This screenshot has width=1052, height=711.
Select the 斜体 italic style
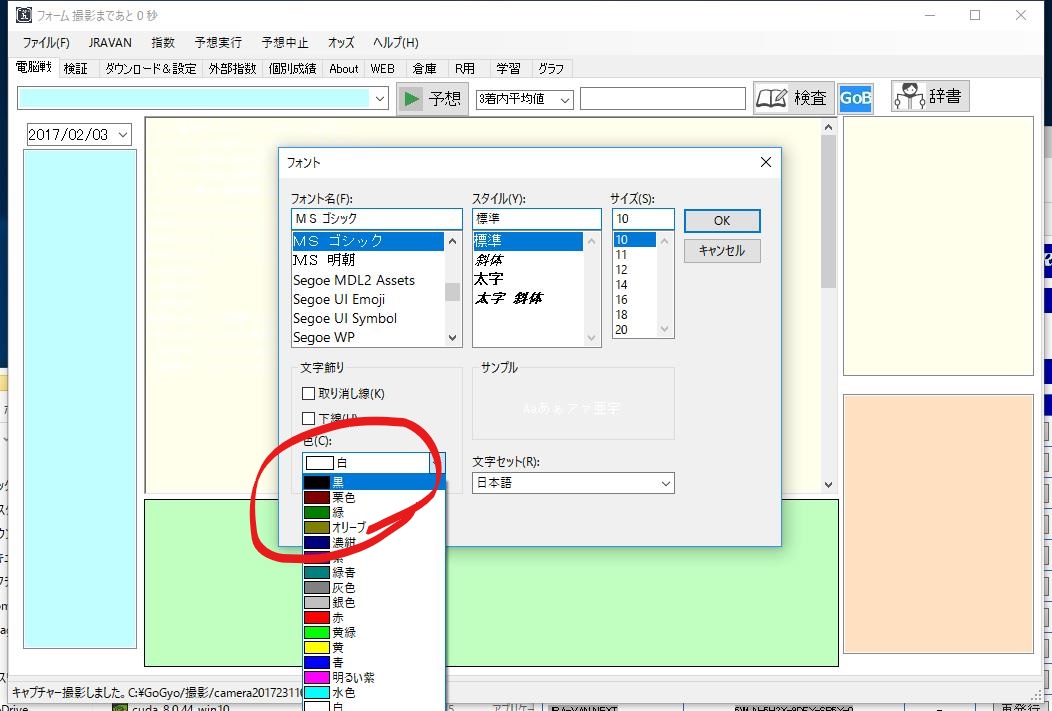tap(528, 260)
